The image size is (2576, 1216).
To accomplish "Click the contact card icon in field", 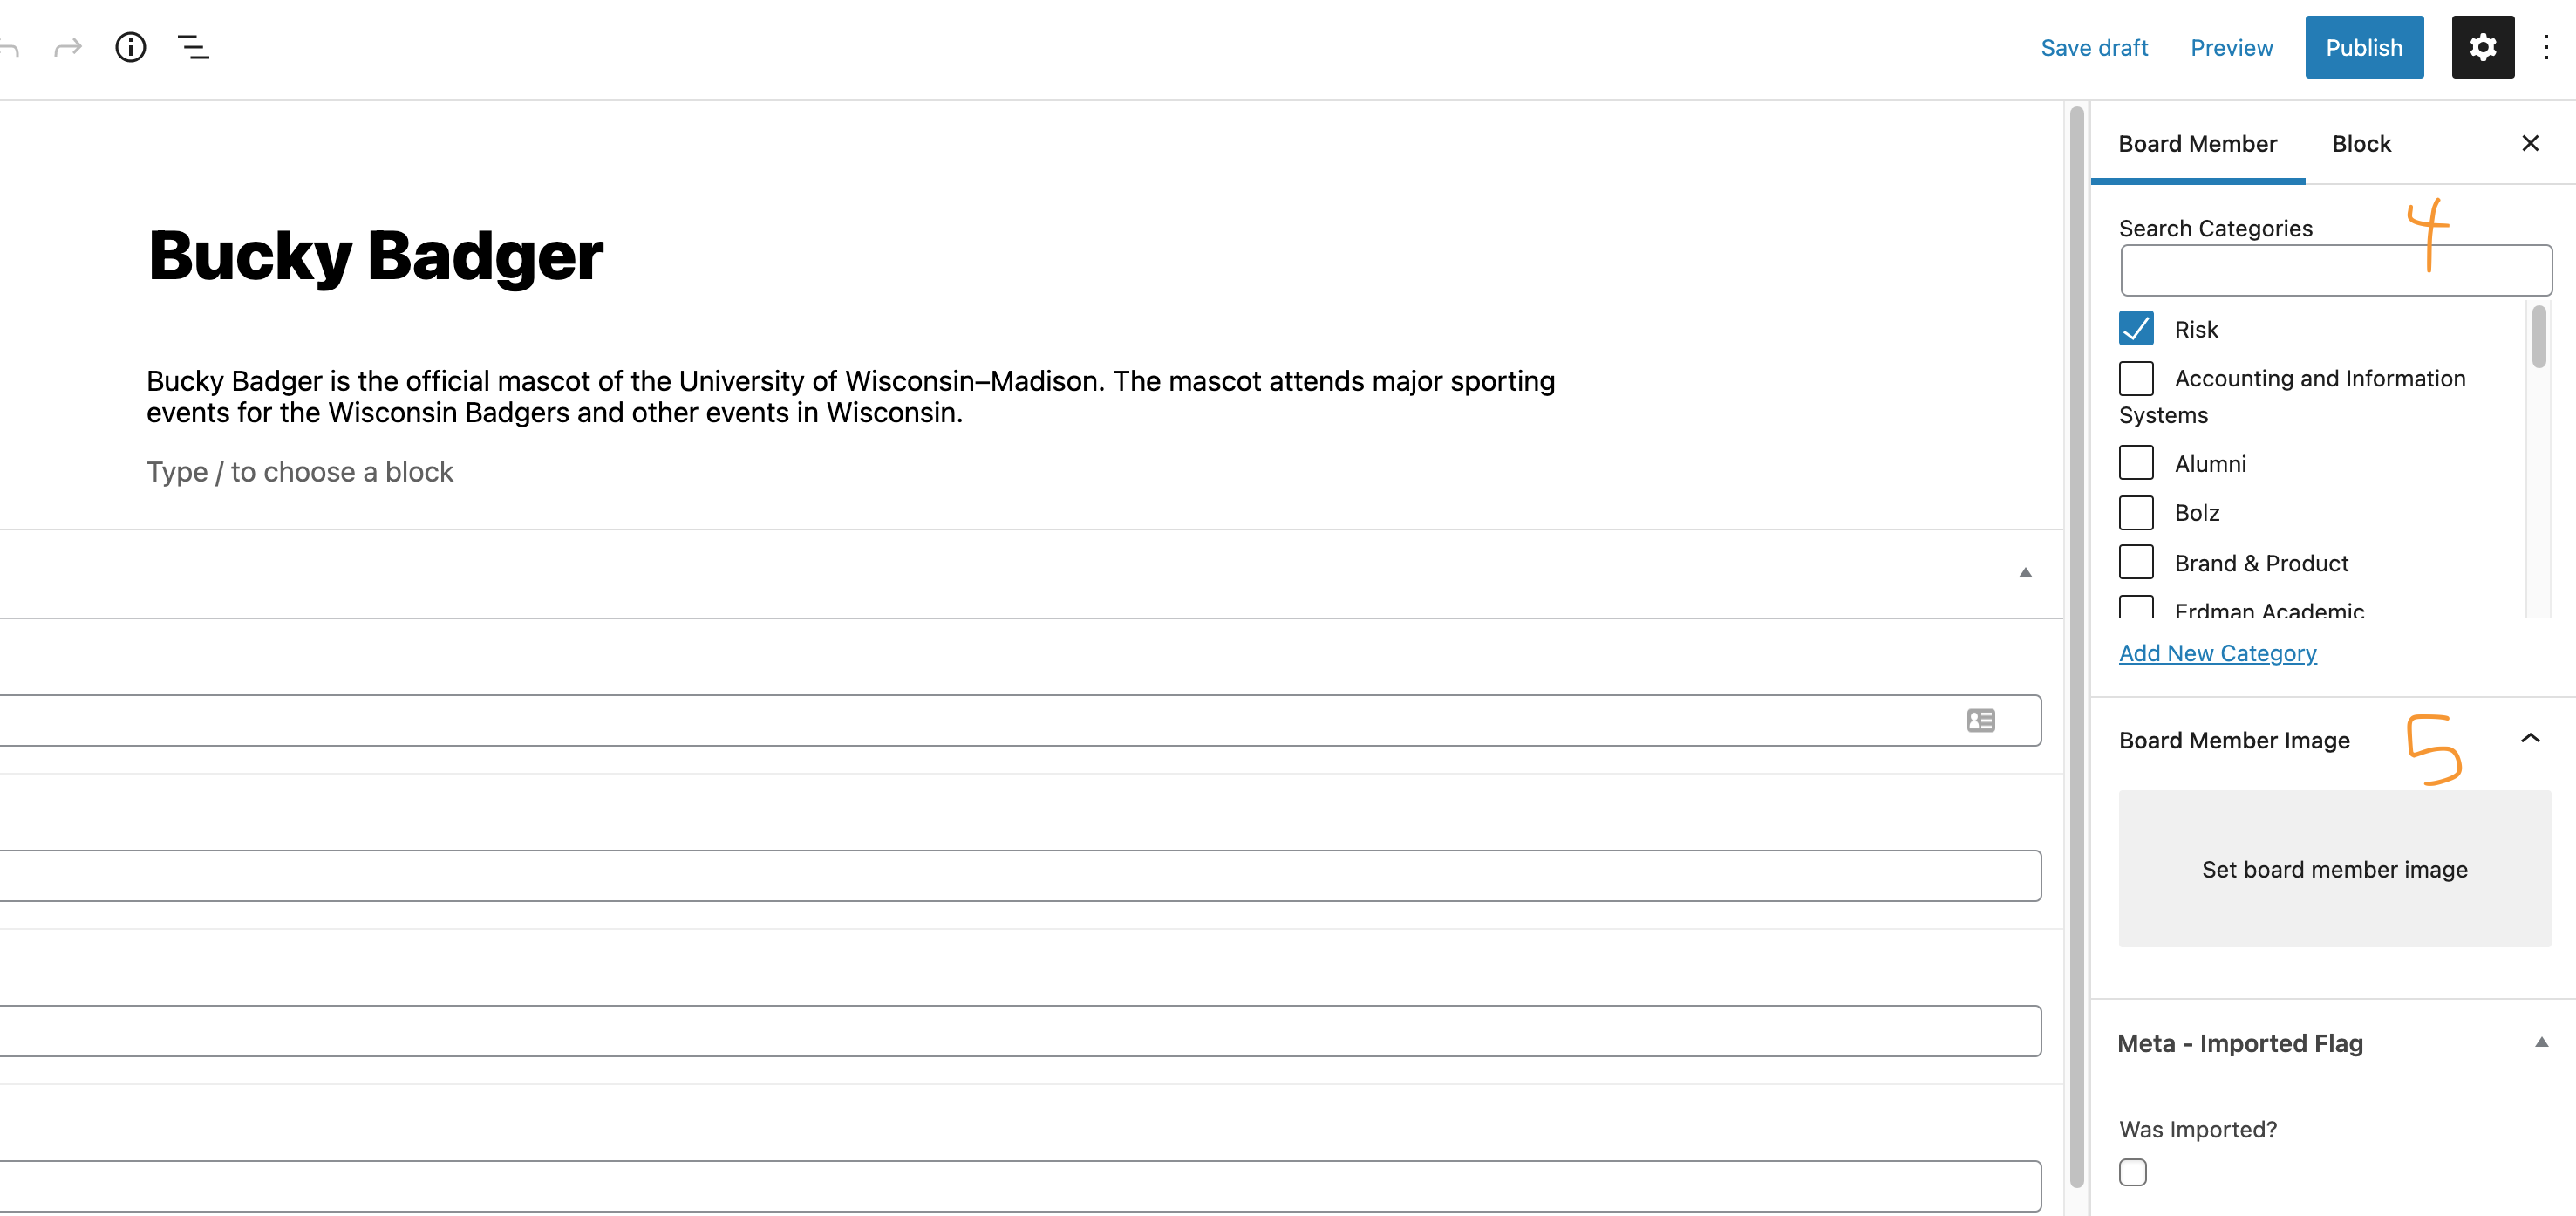I will 1980,720.
